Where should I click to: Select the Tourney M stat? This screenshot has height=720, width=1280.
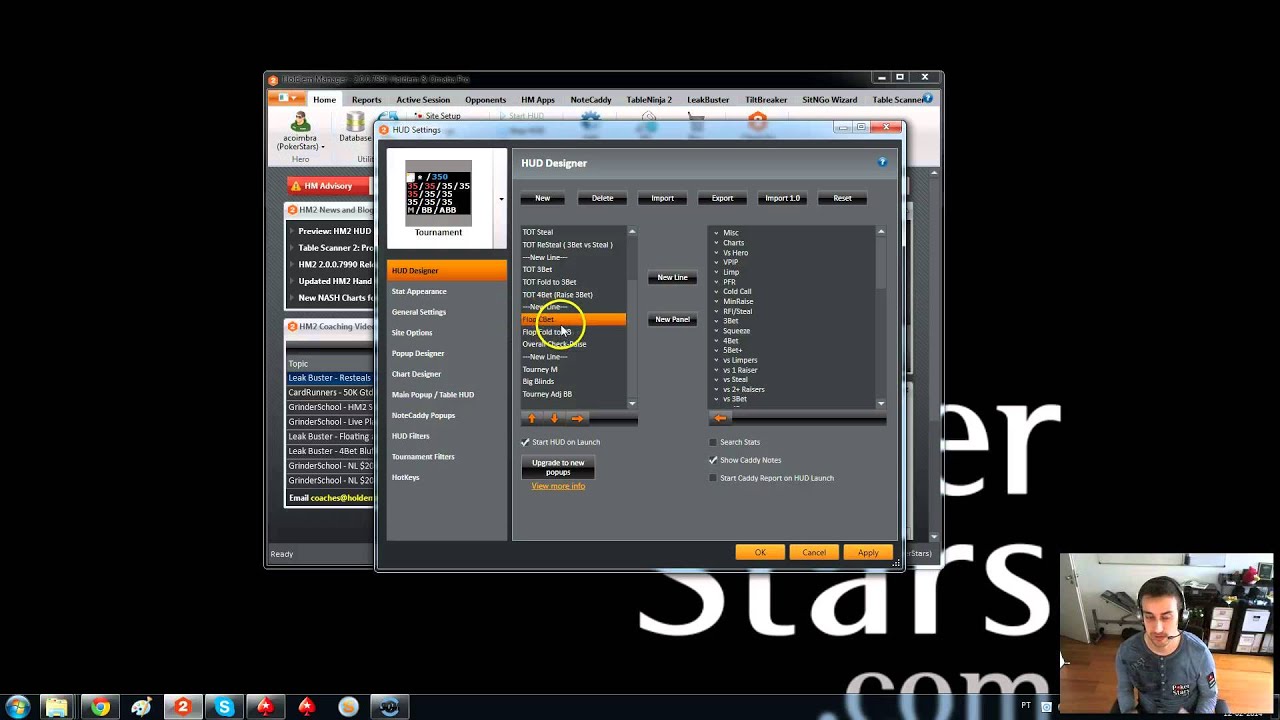pyautogui.click(x=573, y=369)
